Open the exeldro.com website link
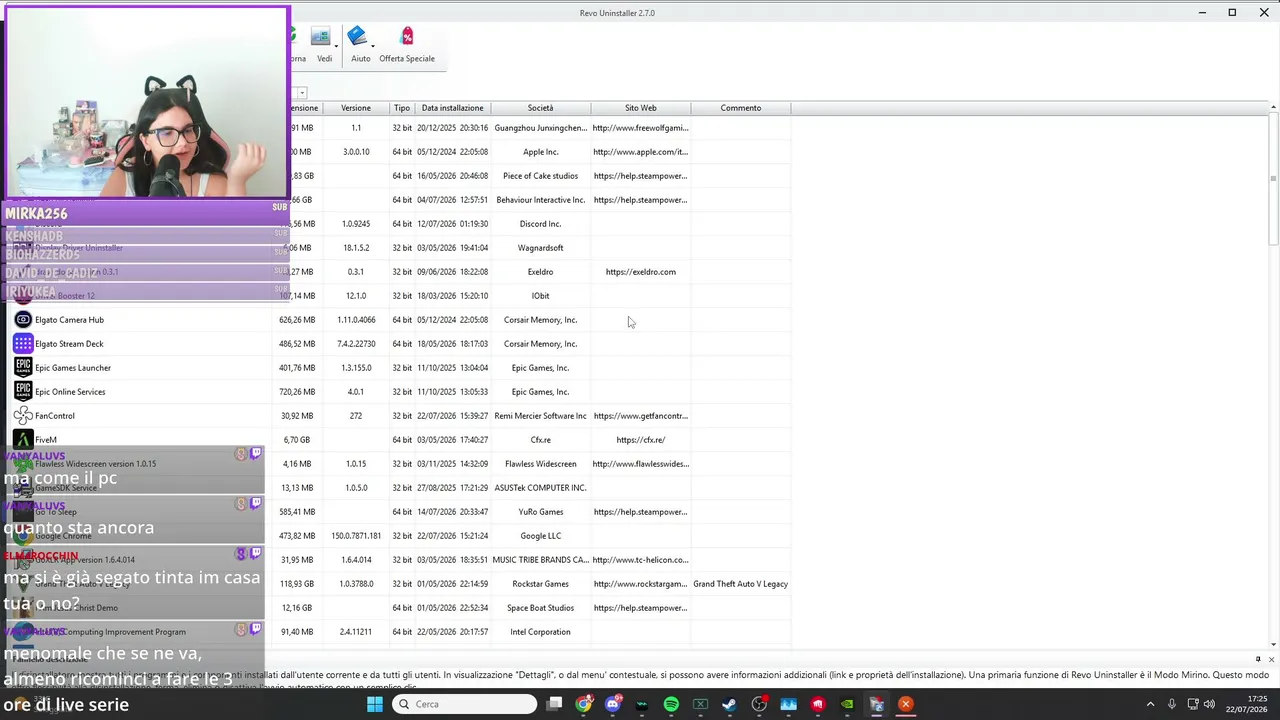1280x720 pixels. [x=641, y=272]
